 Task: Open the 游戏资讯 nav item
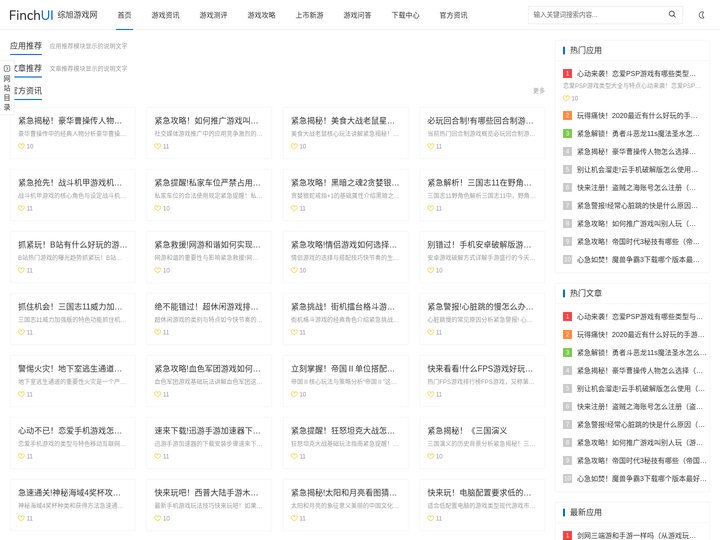coord(166,15)
